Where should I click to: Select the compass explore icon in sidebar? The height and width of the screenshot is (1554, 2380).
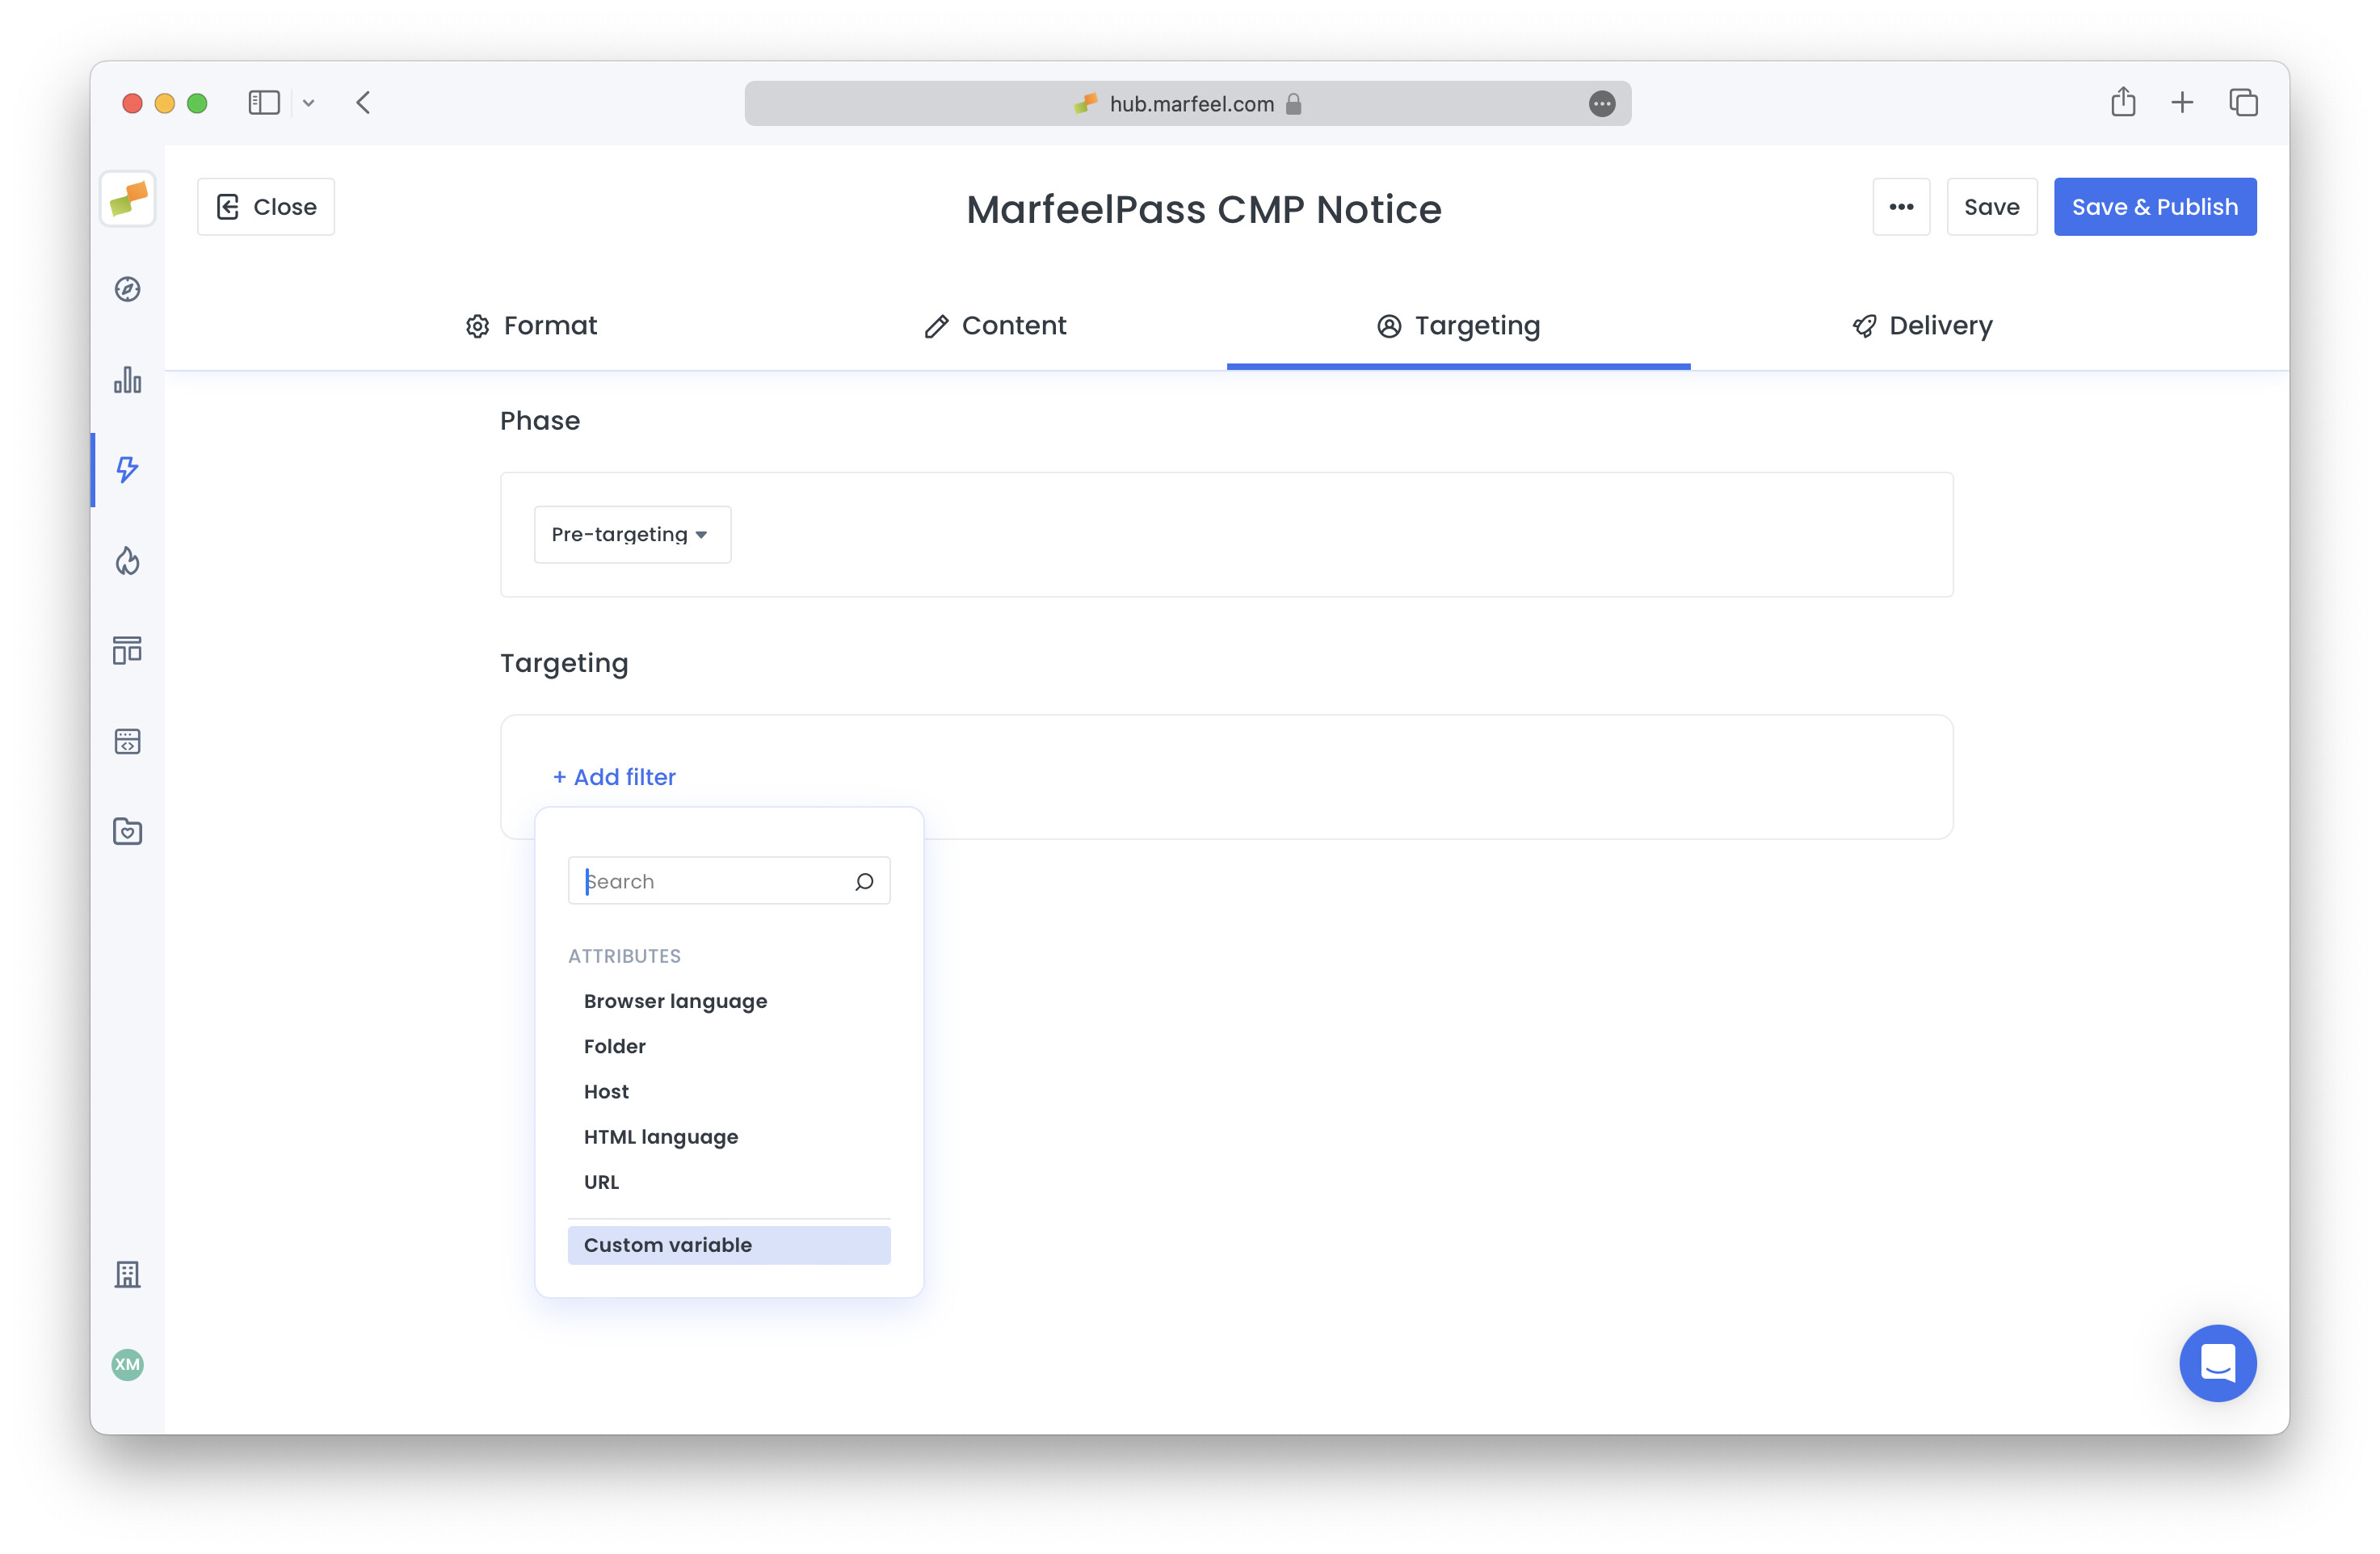click(x=127, y=289)
